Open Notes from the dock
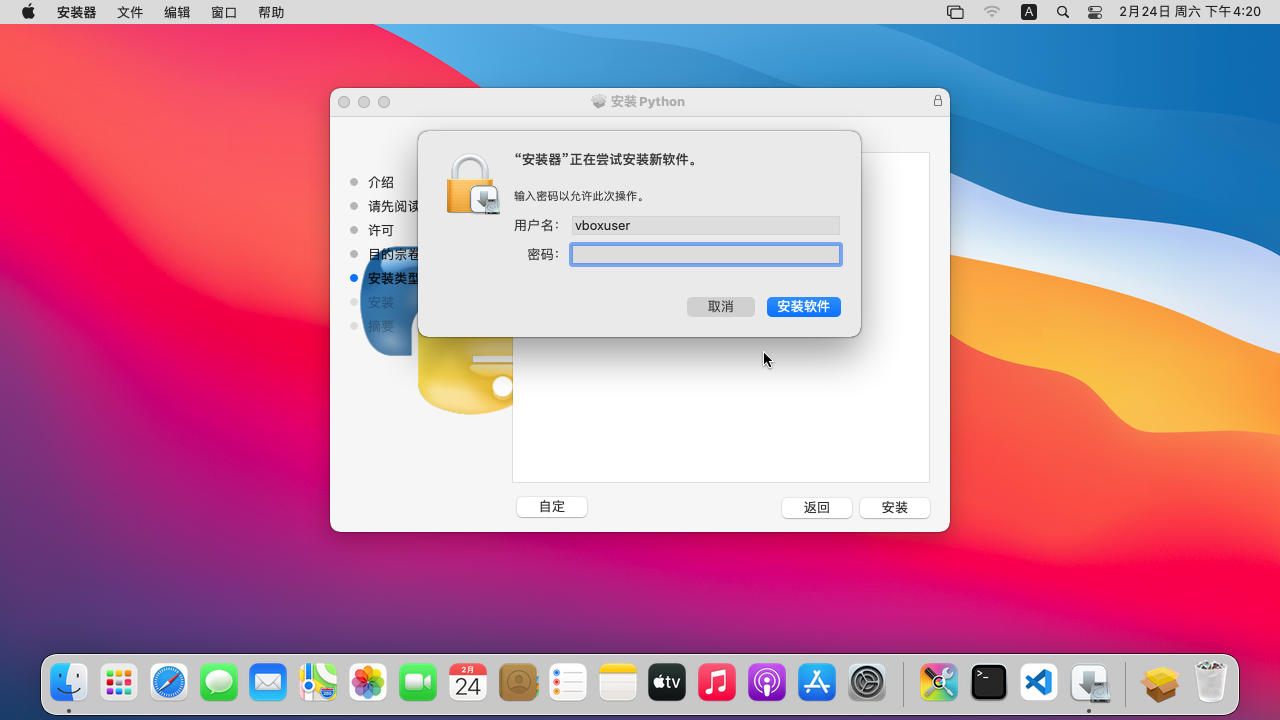The width and height of the screenshot is (1280, 720). 618,683
